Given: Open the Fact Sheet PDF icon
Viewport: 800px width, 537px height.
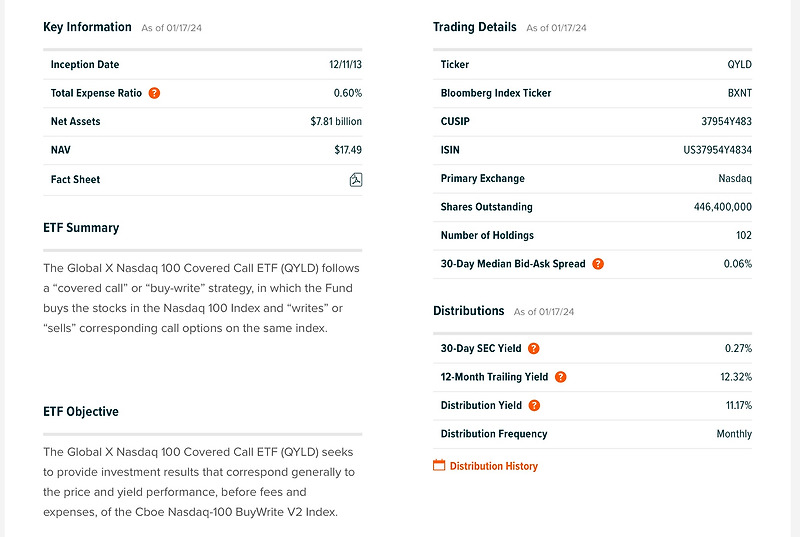Looking at the screenshot, I should click(x=355, y=180).
